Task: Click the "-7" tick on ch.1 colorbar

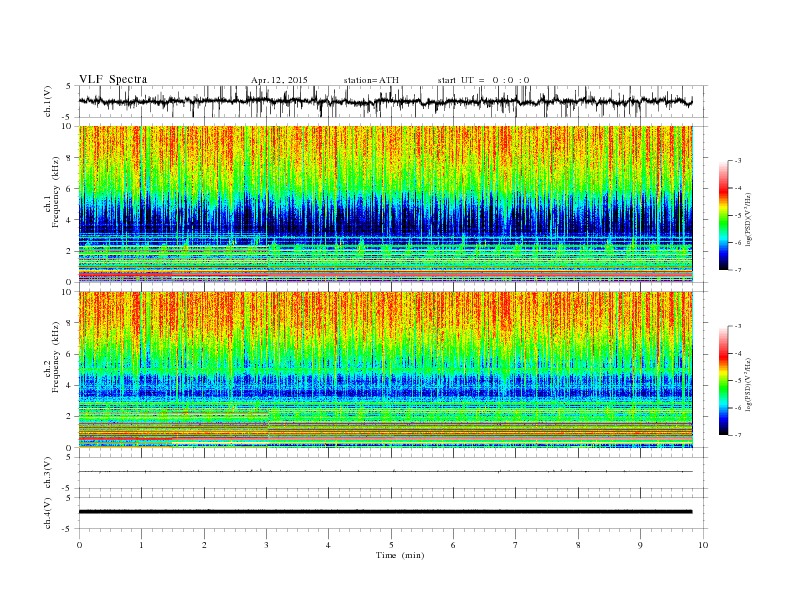Action: (x=738, y=270)
